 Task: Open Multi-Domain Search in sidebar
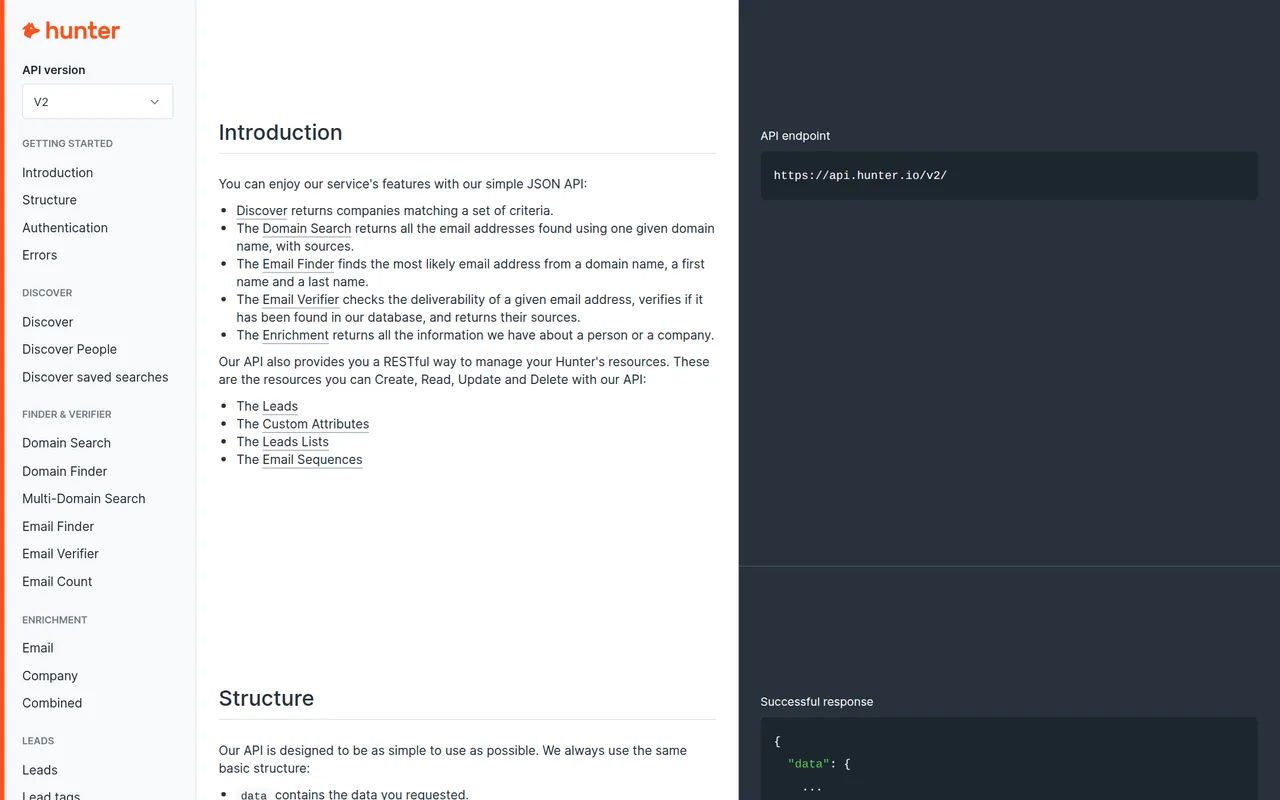click(84, 498)
